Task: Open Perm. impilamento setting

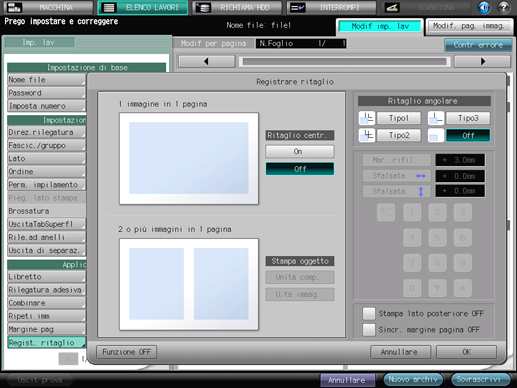Action: [x=46, y=185]
